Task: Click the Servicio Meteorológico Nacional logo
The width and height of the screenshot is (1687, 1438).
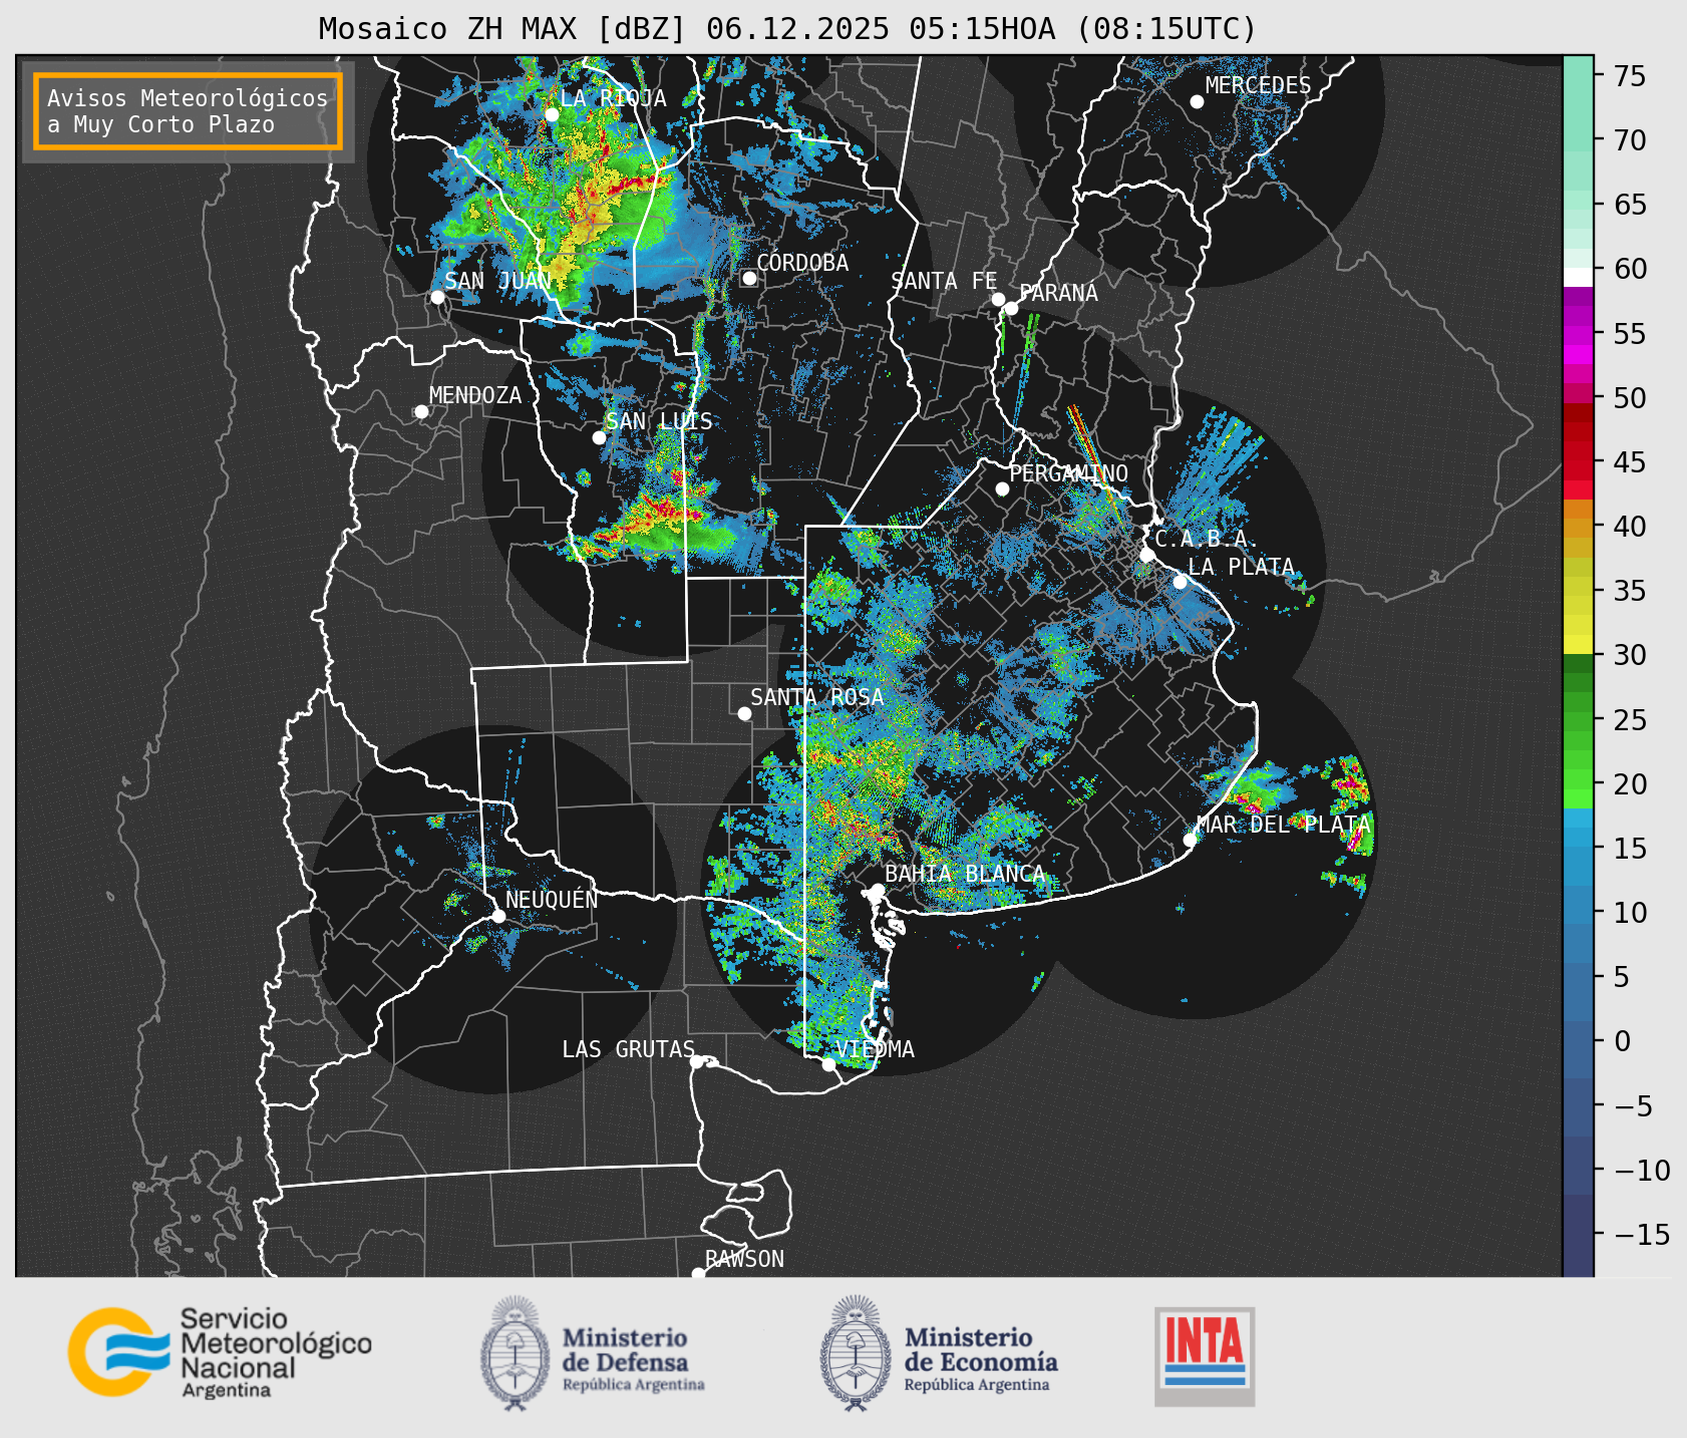Action: 220,1353
